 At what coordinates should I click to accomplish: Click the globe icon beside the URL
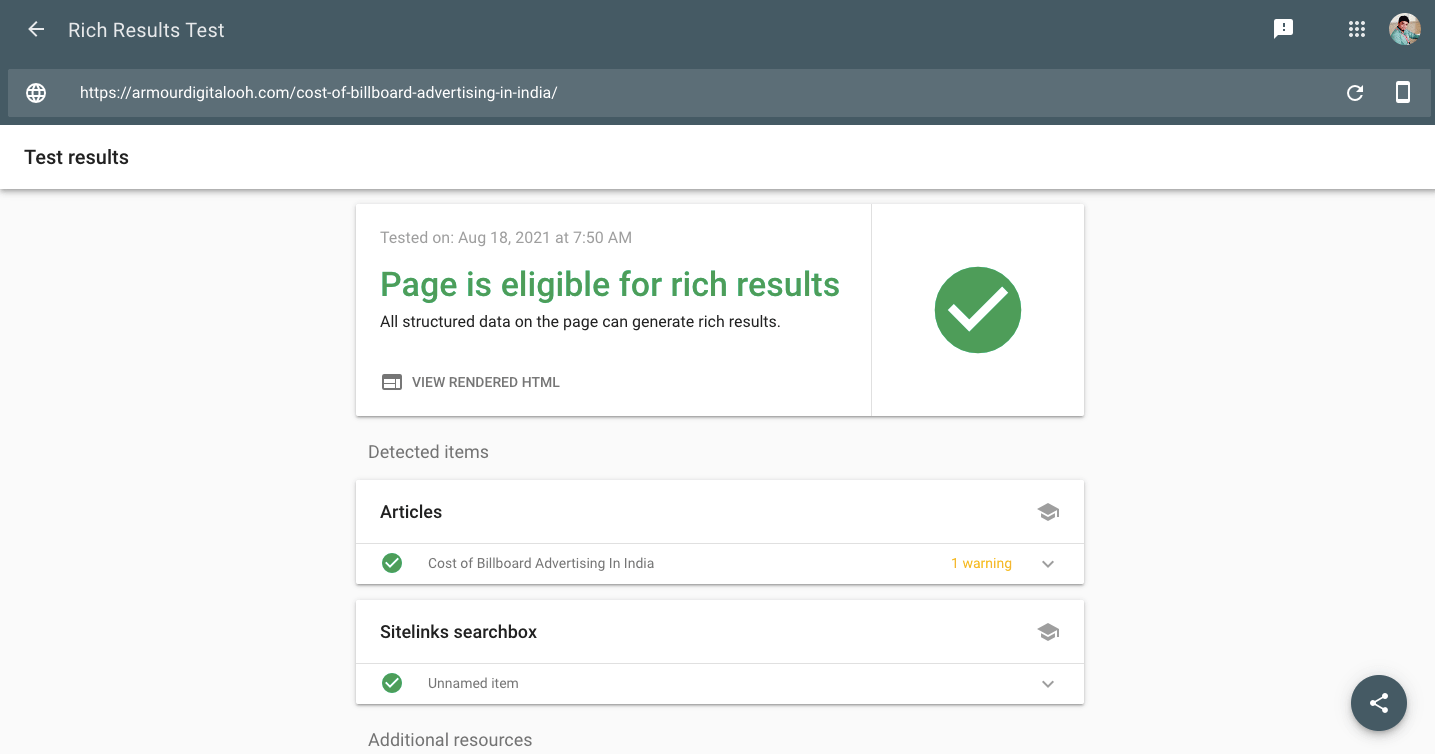36,93
